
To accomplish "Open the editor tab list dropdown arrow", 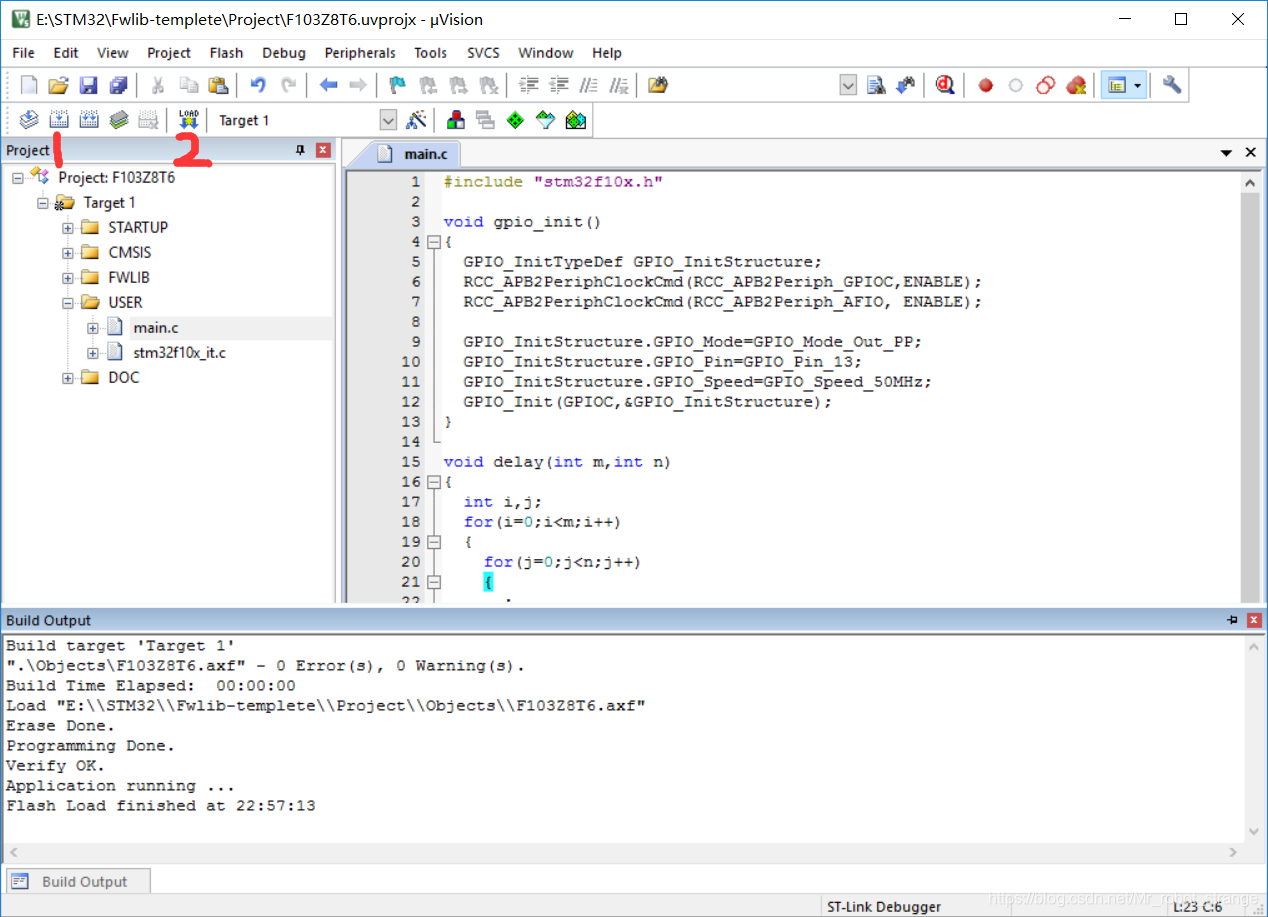I will pos(1226,153).
